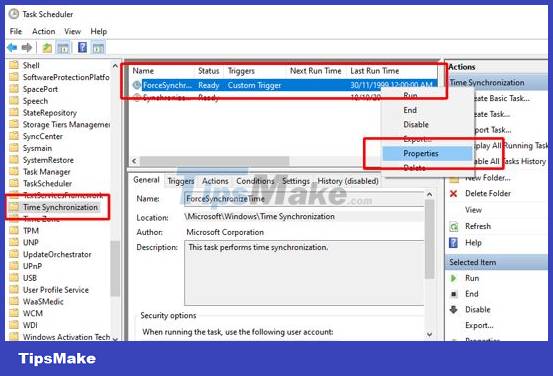
Task: Click the WCM folder icon
Action: (14, 313)
